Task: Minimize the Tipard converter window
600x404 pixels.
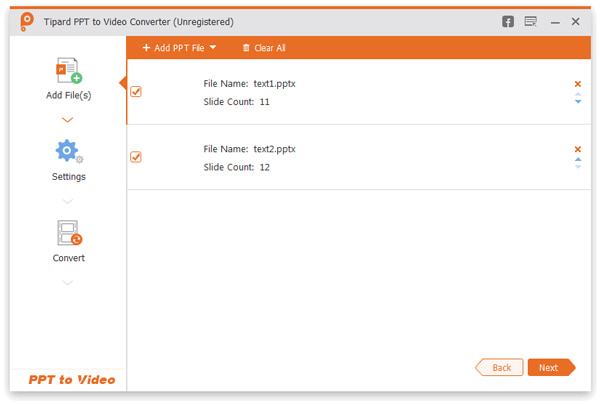Action: tap(555, 23)
